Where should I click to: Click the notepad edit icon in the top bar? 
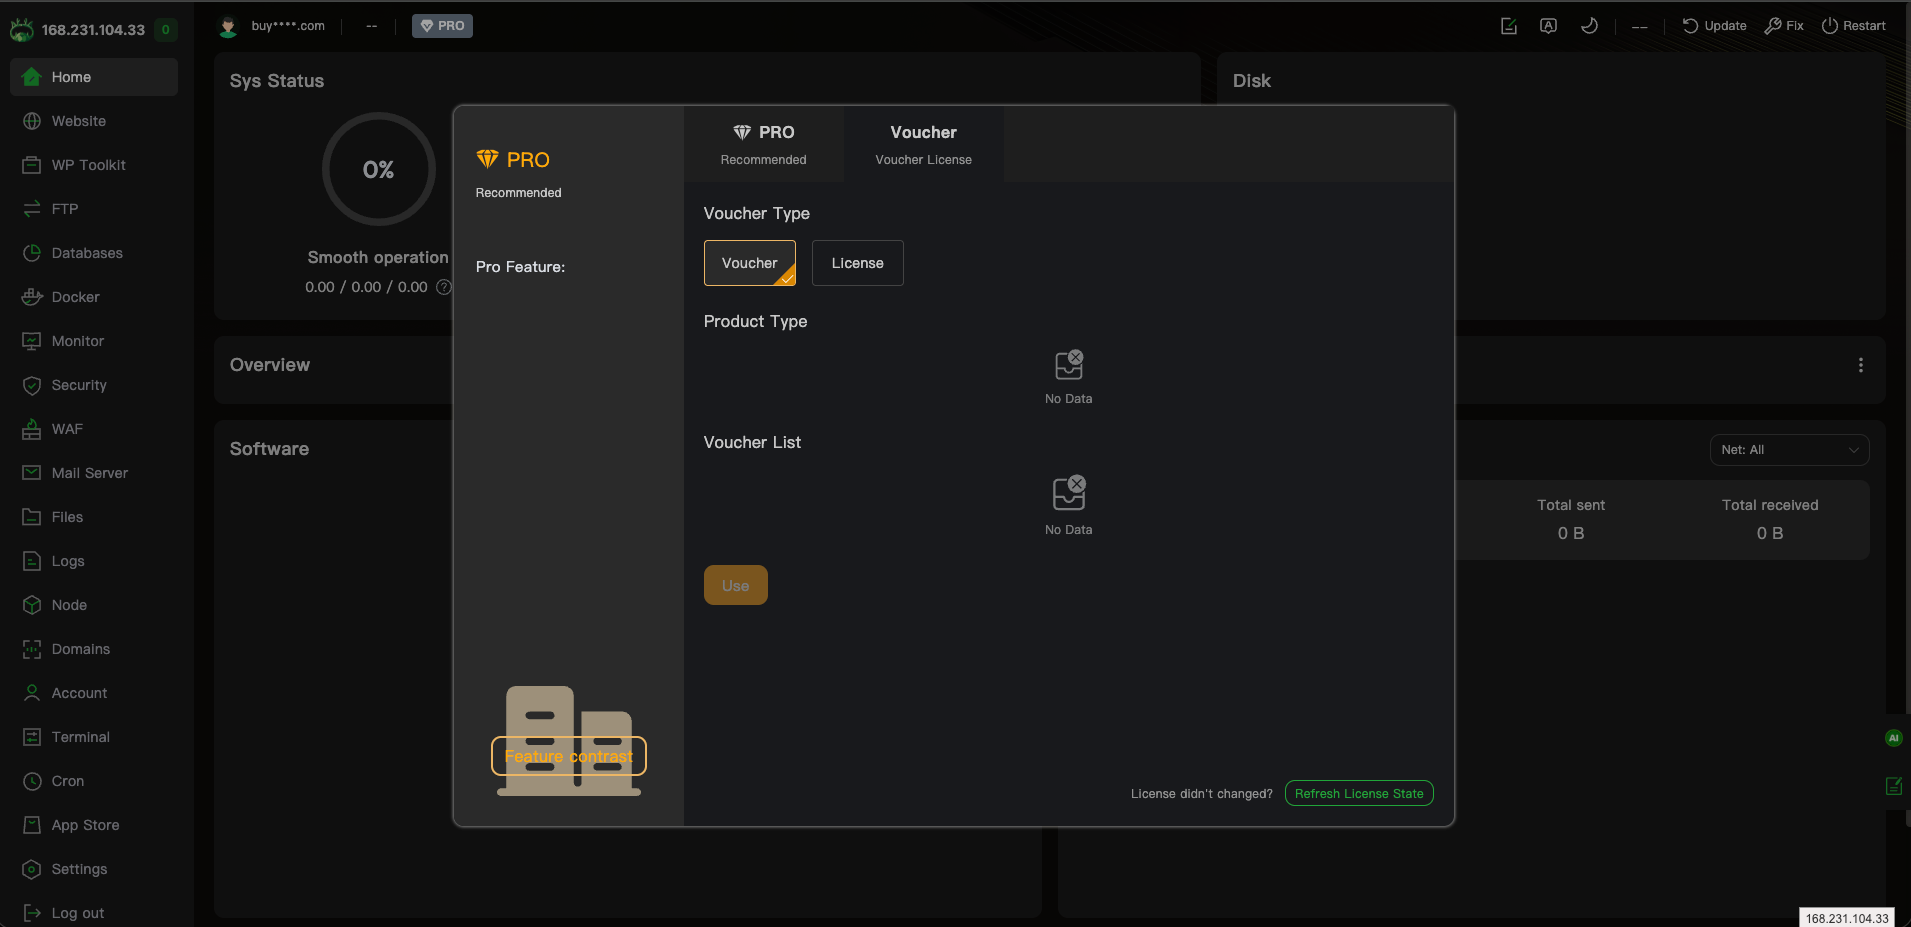pos(1509,26)
